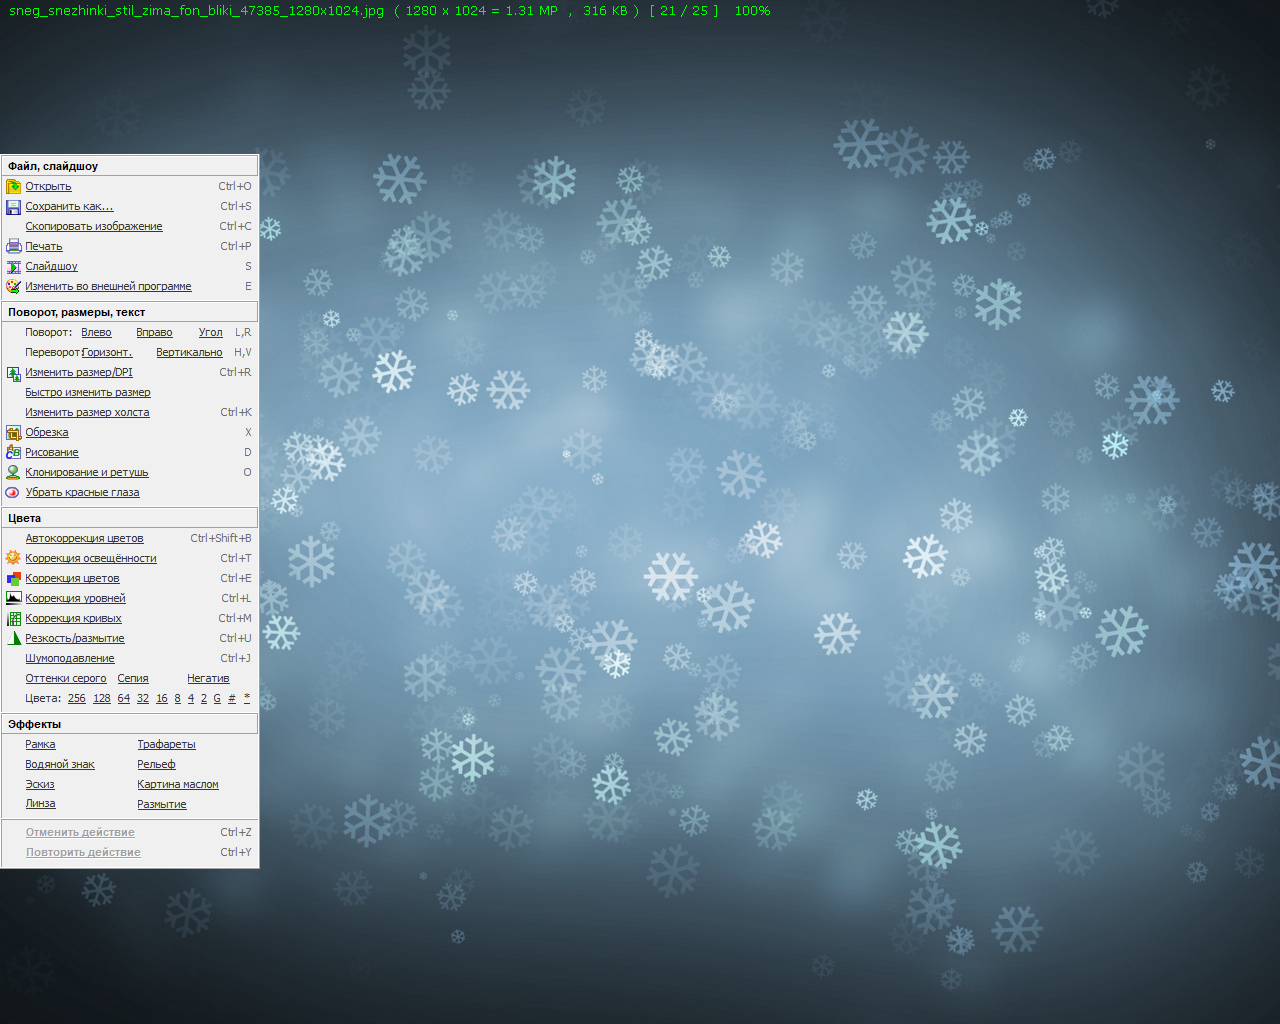Click the # option in Цвета row
This screenshot has width=1280, height=1024.
pyautogui.click(x=232, y=699)
